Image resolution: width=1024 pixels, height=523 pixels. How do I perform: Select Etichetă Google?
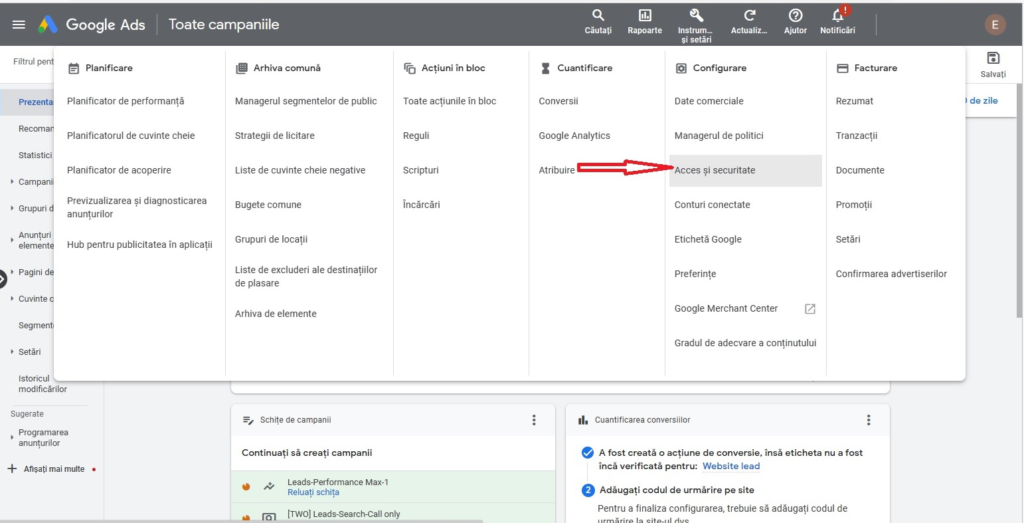tap(708, 240)
